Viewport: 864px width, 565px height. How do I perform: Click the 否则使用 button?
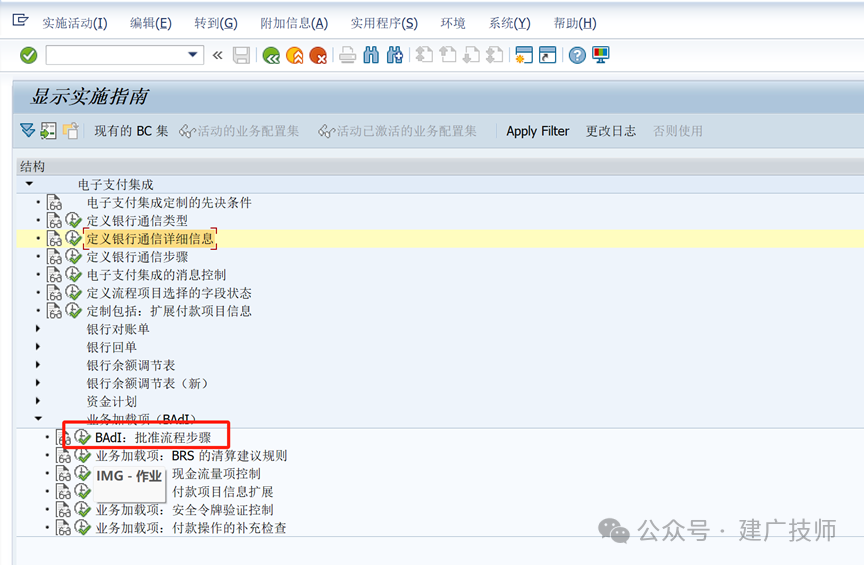tap(678, 131)
